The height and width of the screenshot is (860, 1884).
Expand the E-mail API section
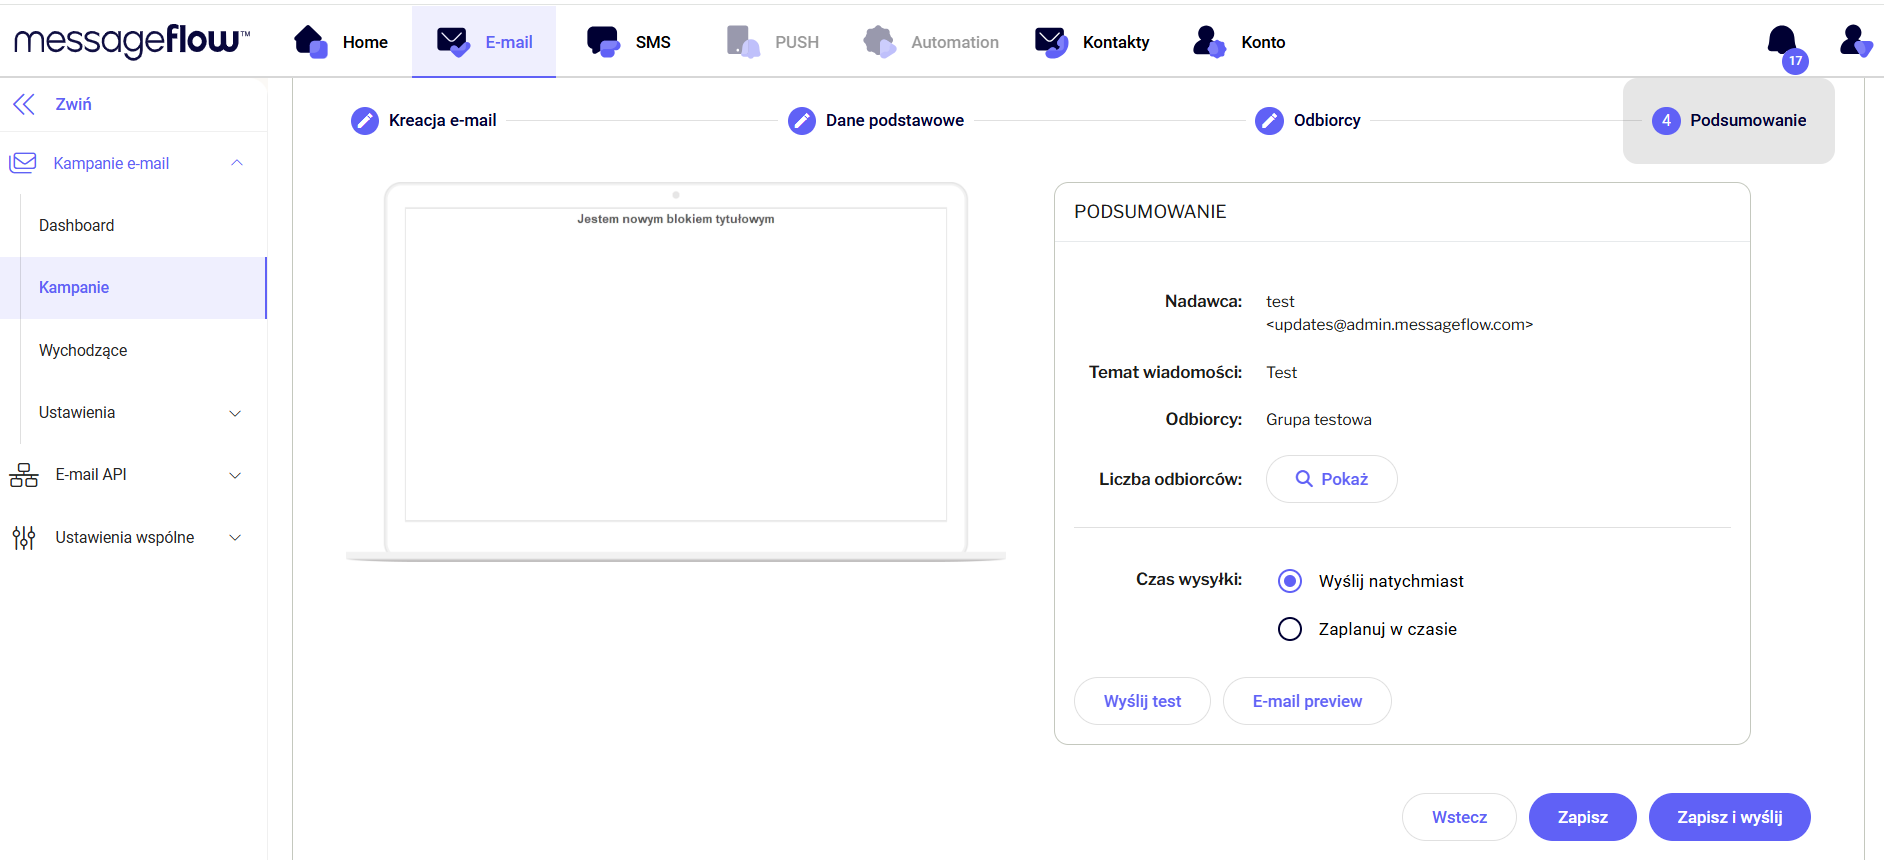pos(235,475)
